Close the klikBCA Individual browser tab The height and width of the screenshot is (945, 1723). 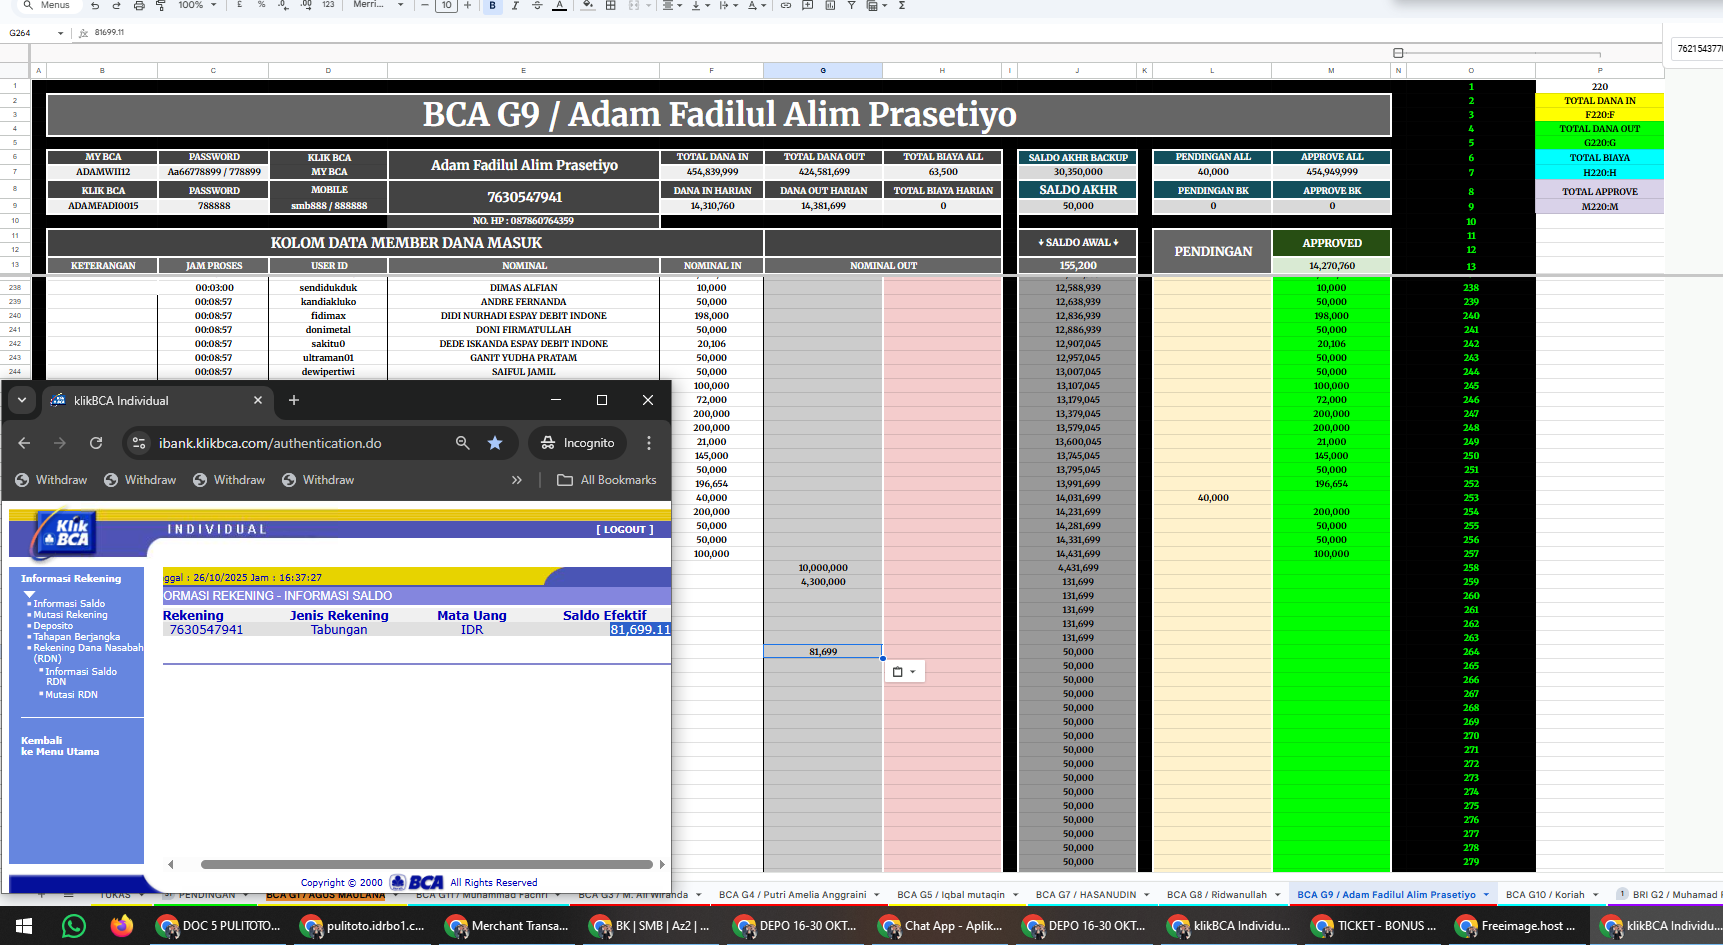258,400
